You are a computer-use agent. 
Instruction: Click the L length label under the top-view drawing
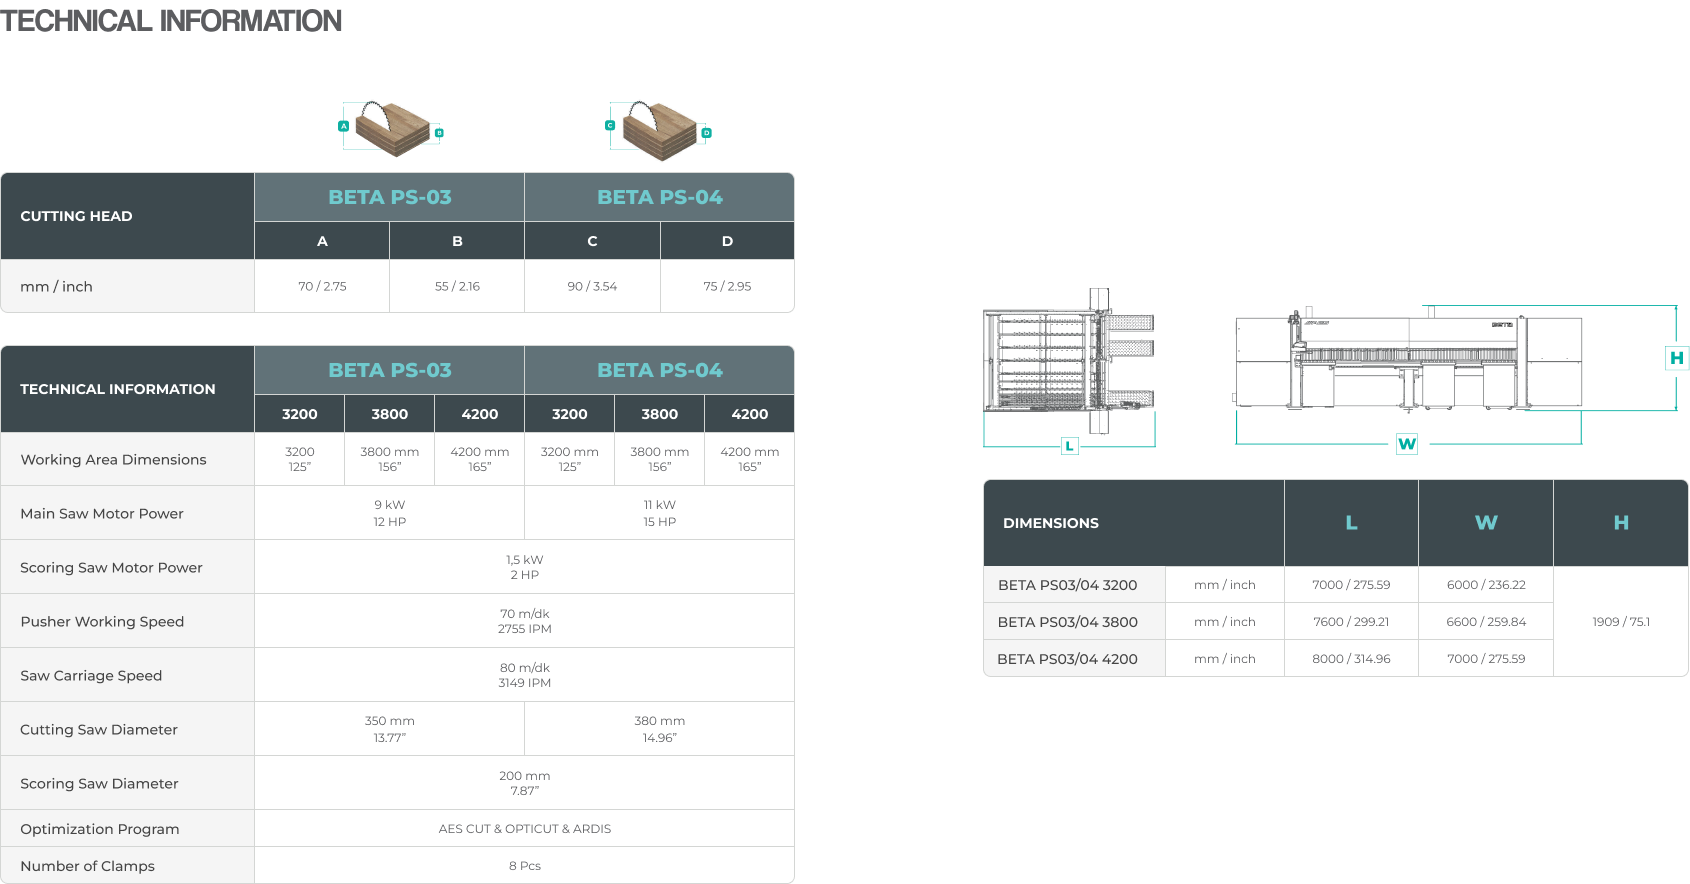point(1069,446)
